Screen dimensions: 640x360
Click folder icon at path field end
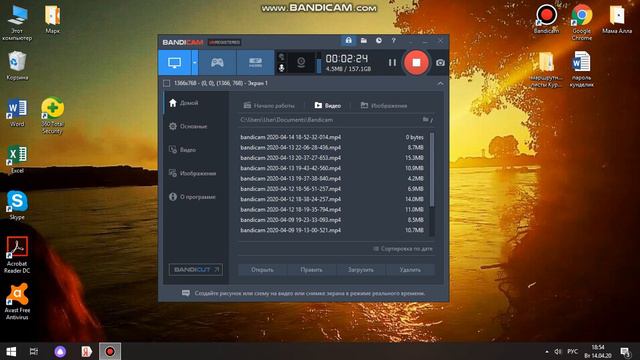coord(427,120)
